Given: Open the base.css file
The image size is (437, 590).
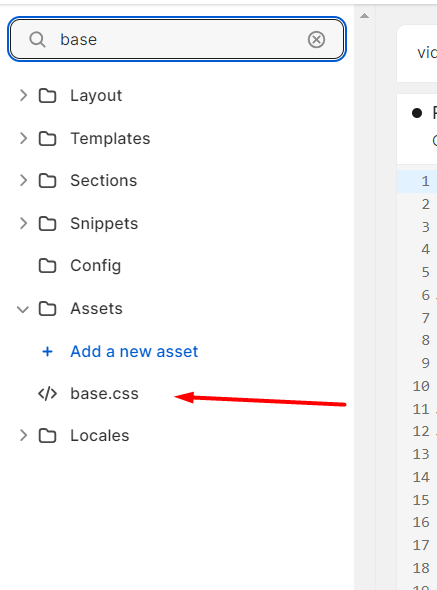Looking at the screenshot, I should pos(104,394).
